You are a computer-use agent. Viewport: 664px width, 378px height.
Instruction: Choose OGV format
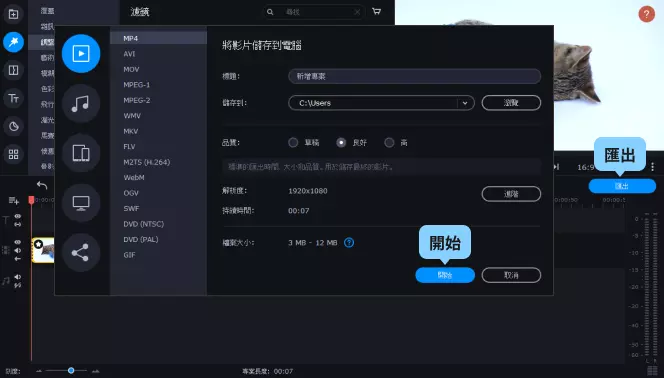tap(158, 193)
